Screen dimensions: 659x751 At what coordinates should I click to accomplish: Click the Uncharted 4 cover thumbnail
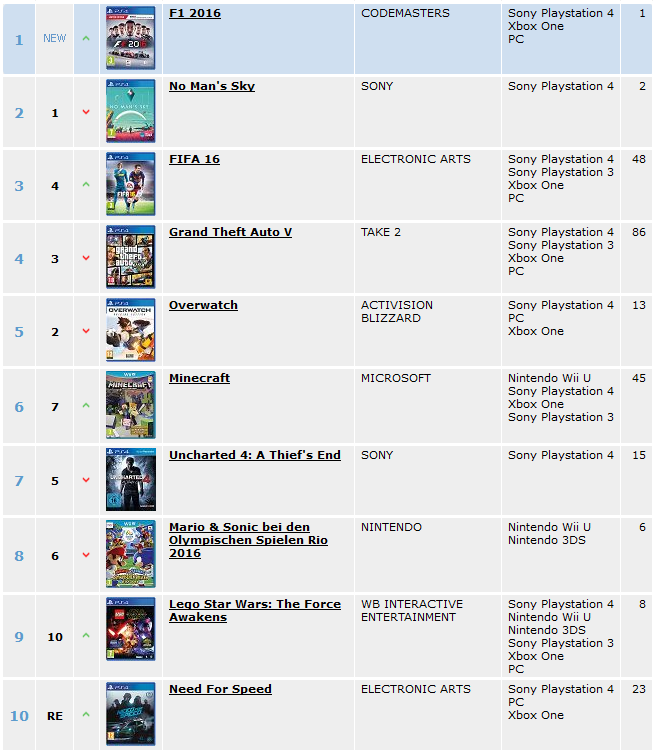tap(131, 480)
